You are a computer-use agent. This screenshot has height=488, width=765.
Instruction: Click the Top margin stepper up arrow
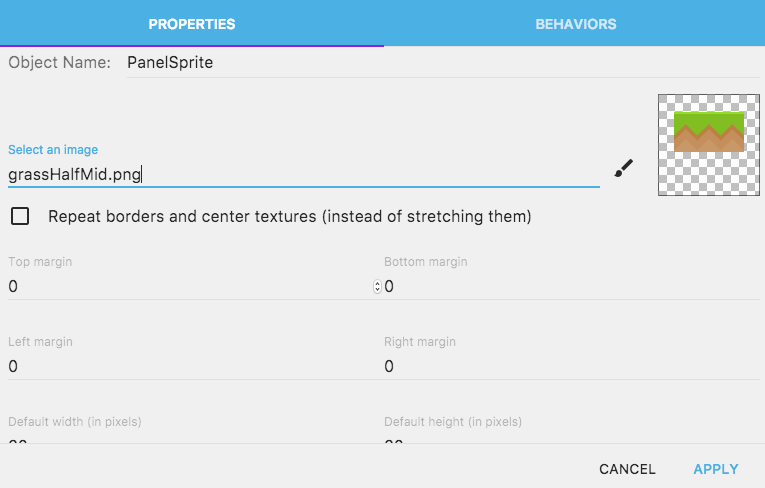pyautogui.click(x=377, y=283)
